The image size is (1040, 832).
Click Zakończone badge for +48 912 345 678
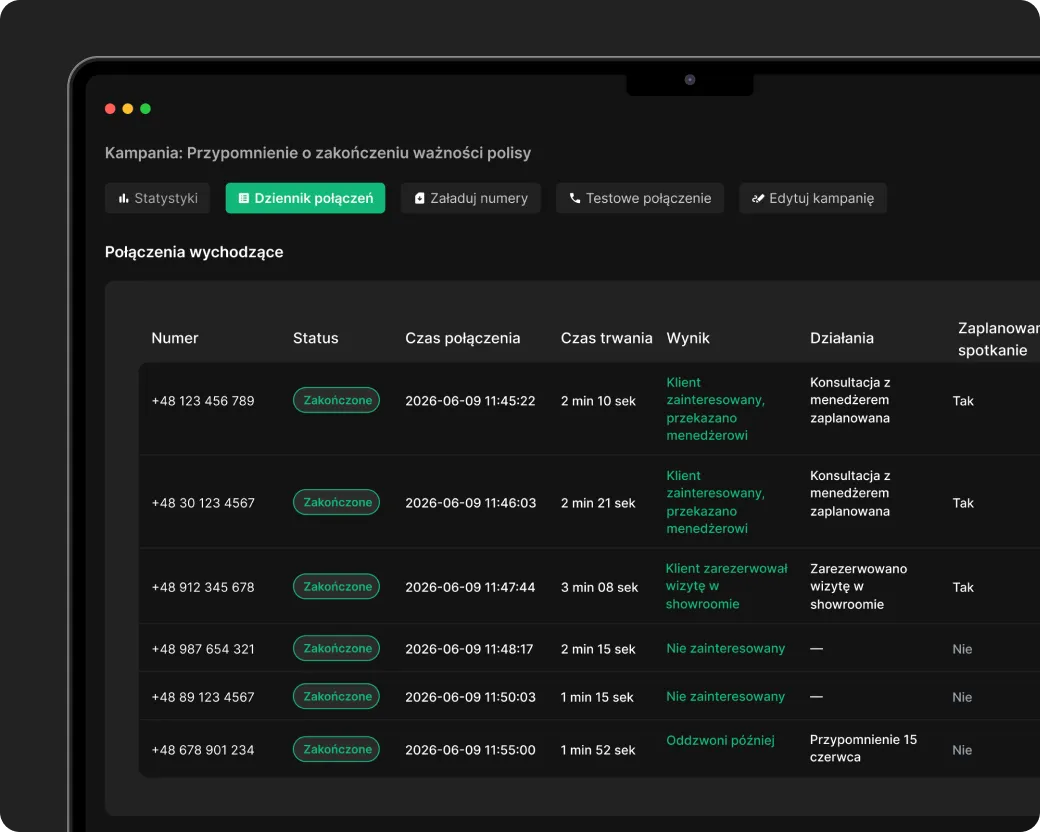coord(336,587)
